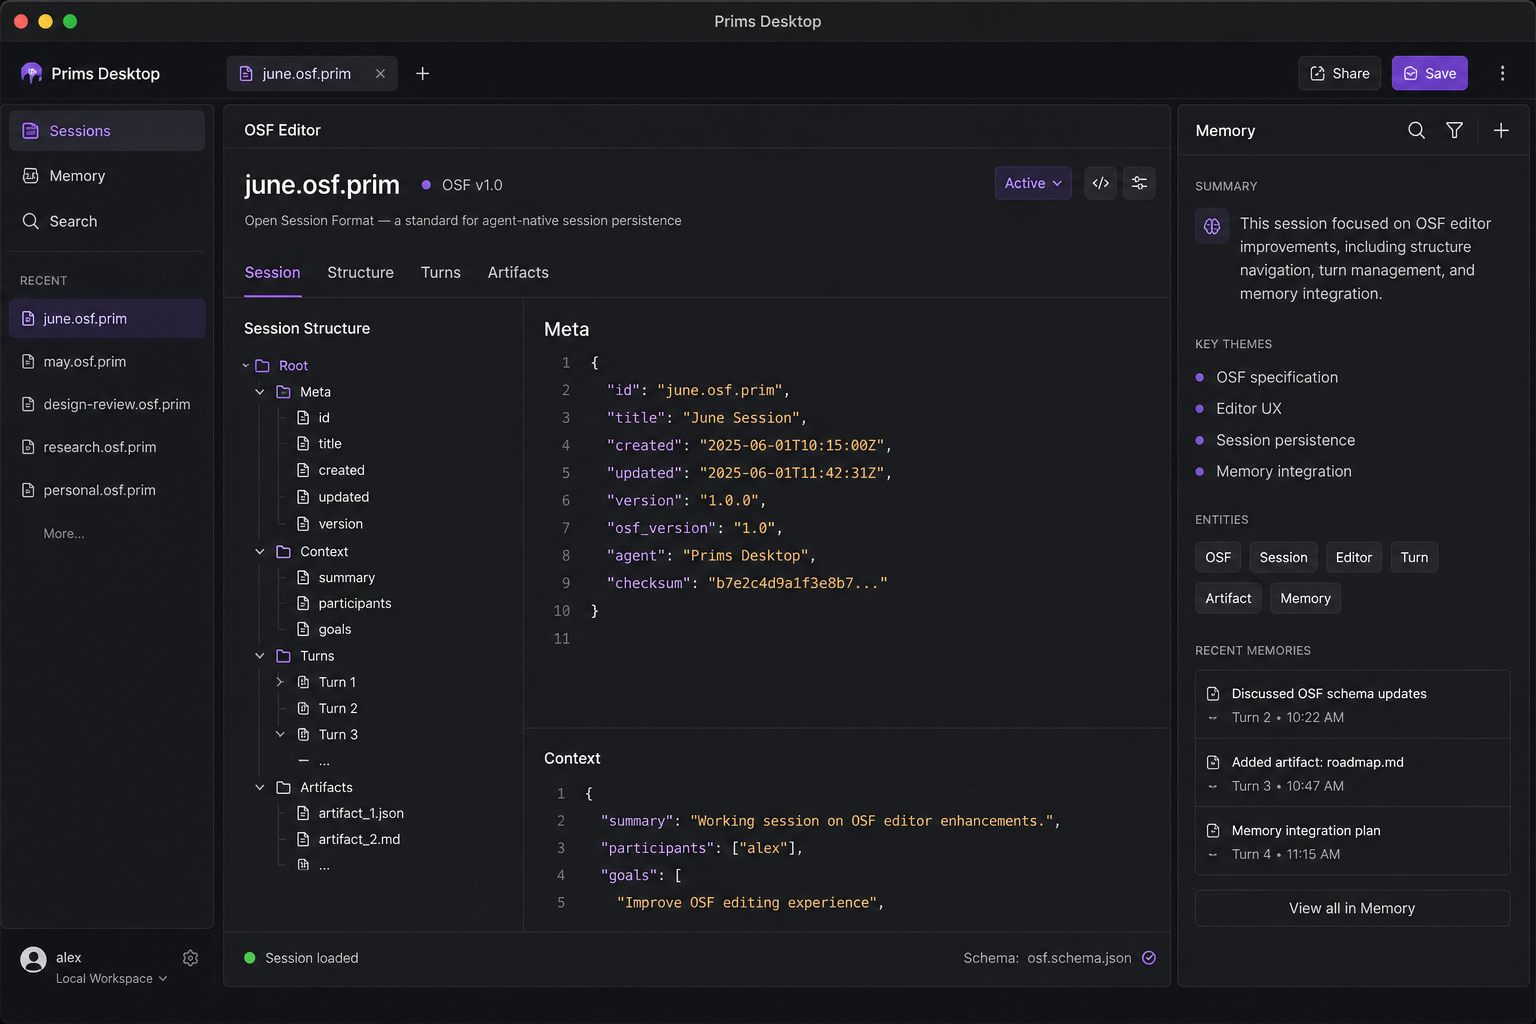Select the summary node in tree

336,578
